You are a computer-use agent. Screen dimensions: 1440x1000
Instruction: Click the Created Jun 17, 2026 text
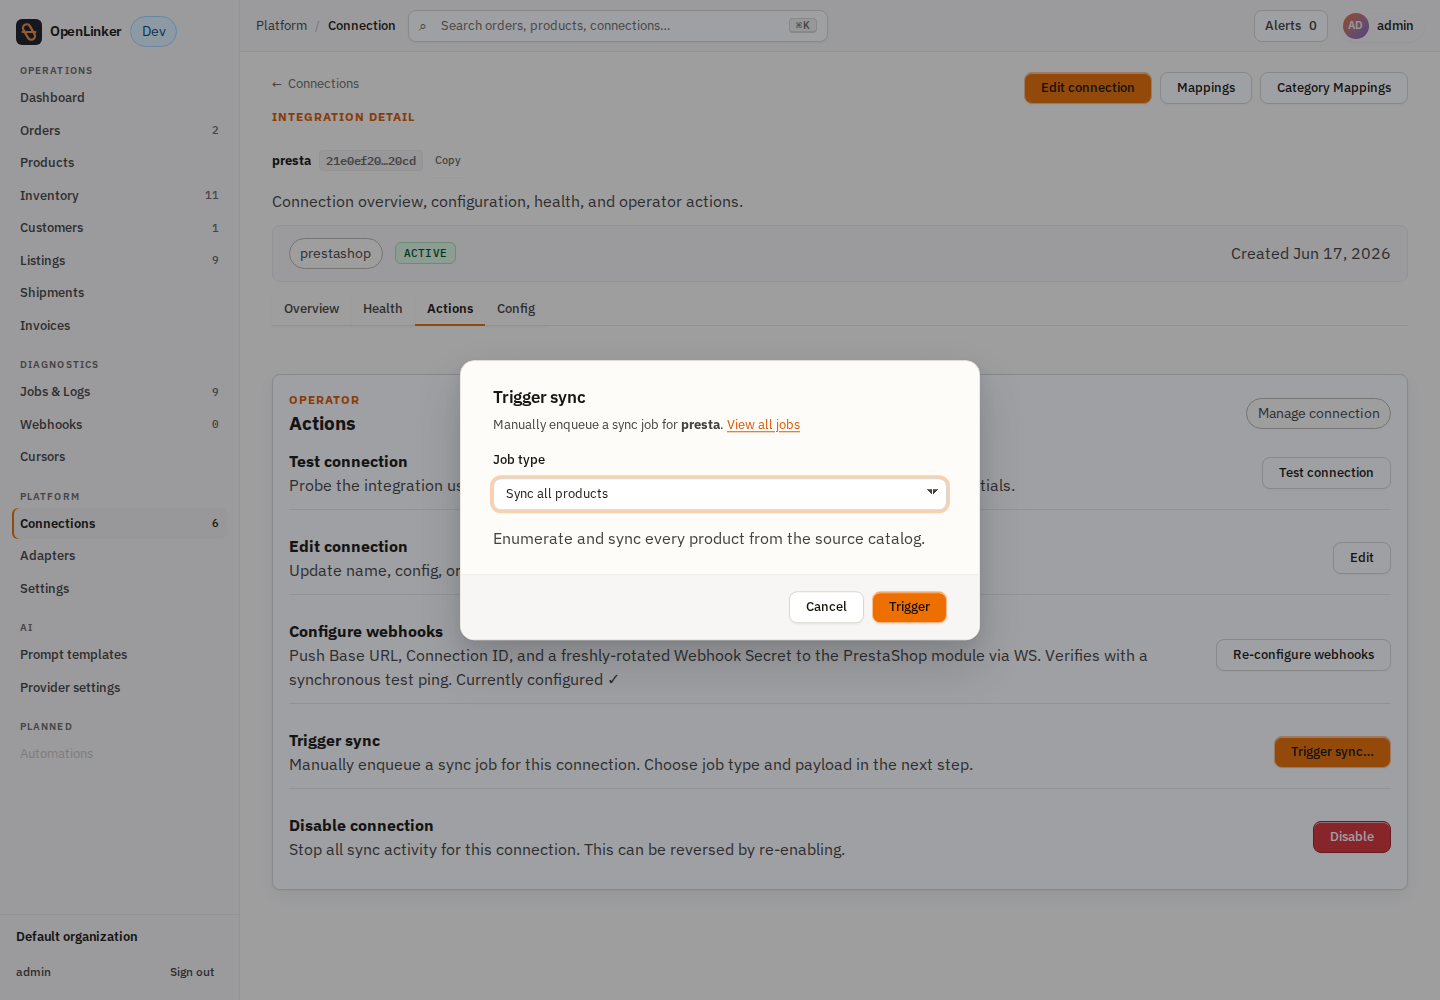(x=1310, y=254)
